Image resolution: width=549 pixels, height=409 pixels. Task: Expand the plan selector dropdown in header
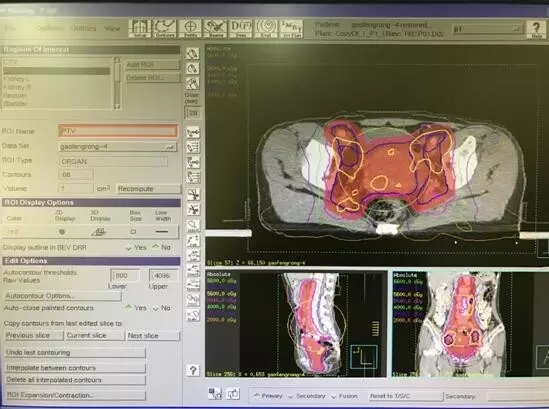(487, 29)
